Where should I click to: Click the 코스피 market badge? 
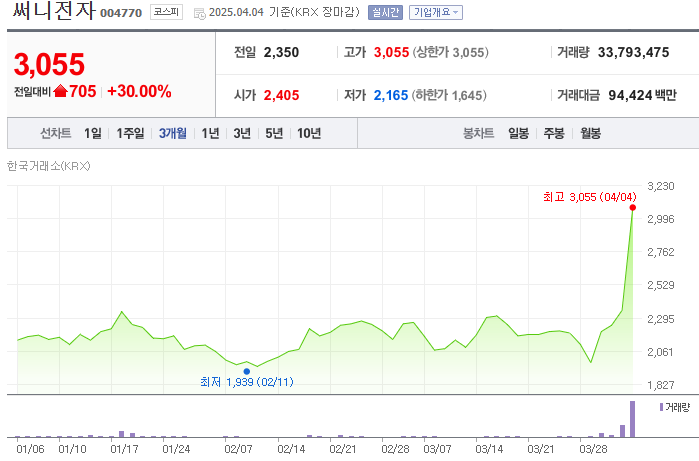[166, 12]
